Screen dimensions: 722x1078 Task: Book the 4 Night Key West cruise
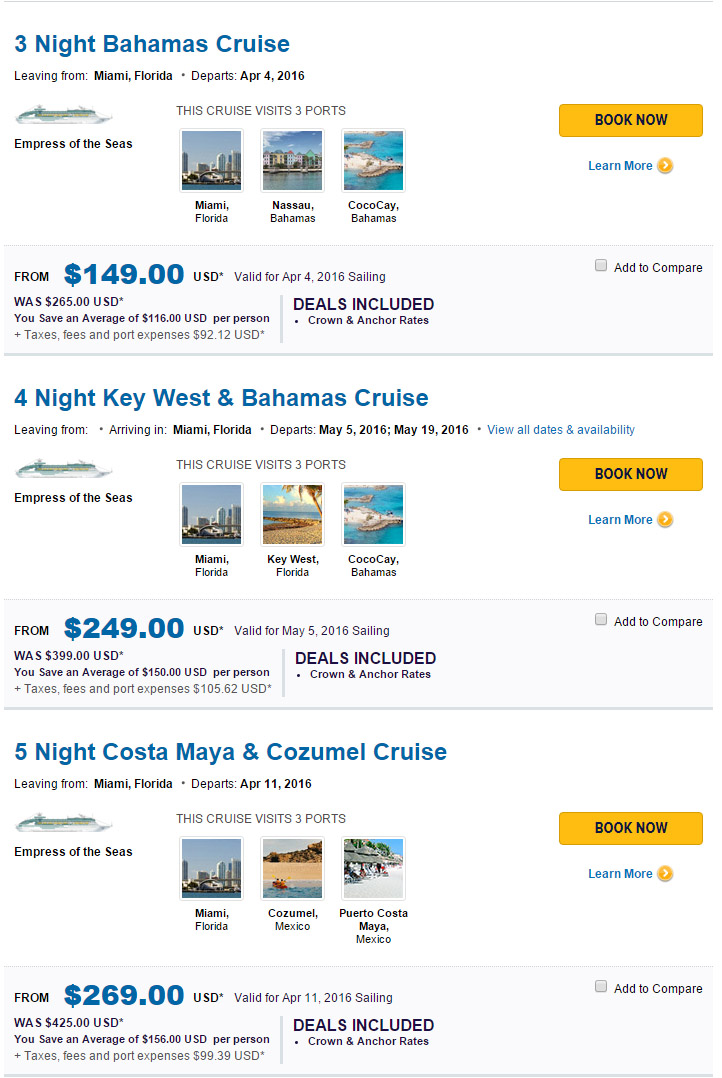click(630, 474)
